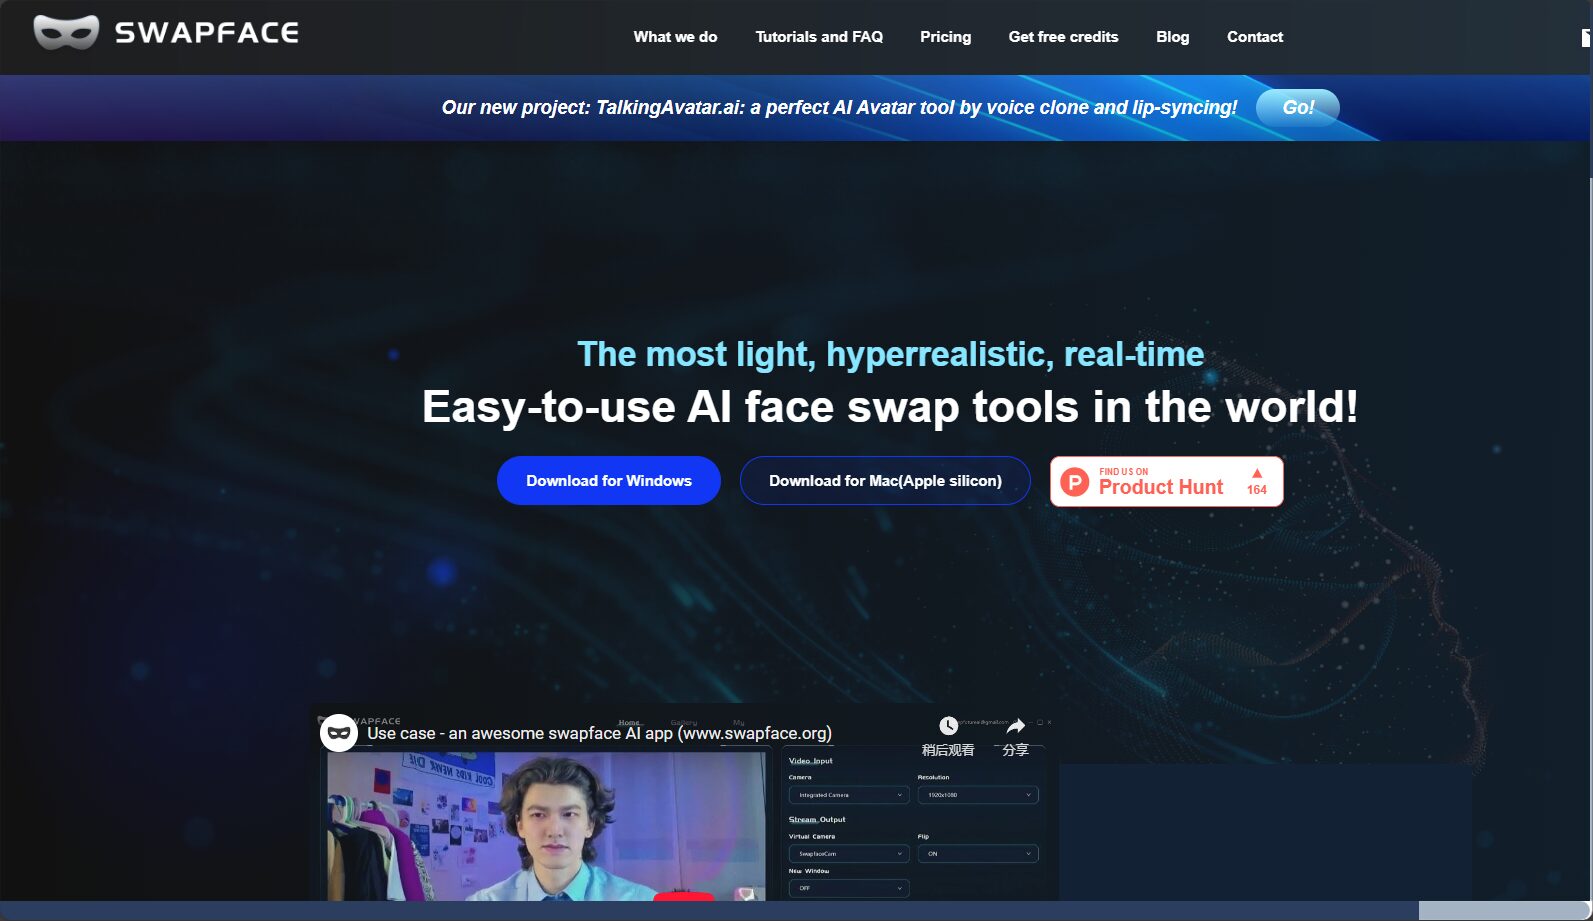Click the Product Hunt P logo icon

tap(1074, 482)
